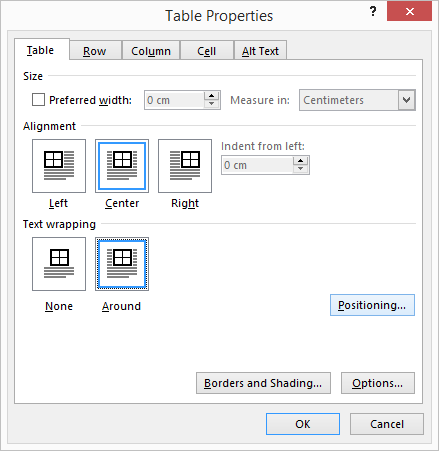The width and height of the screenshot is (439, 451).
Task: Go to the Alt Text tab
Action: [x=260, y=51]
